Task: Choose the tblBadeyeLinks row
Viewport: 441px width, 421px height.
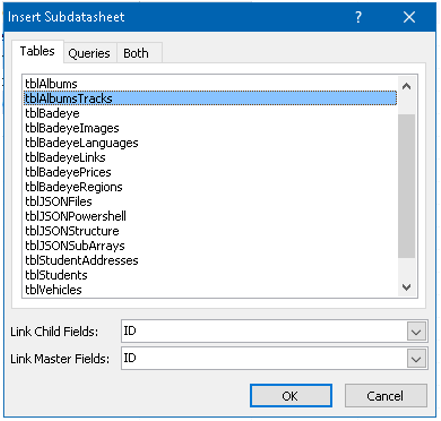Action: pyautogui.click(x=210, y=157)
